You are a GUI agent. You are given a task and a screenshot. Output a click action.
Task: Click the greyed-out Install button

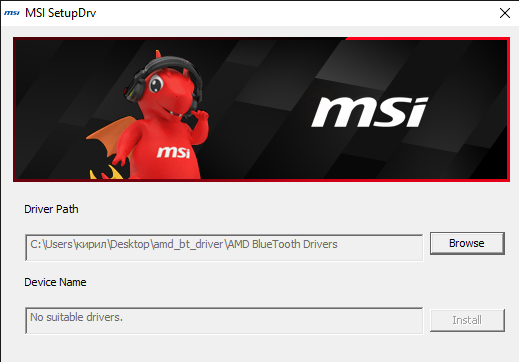coord(467,320)
